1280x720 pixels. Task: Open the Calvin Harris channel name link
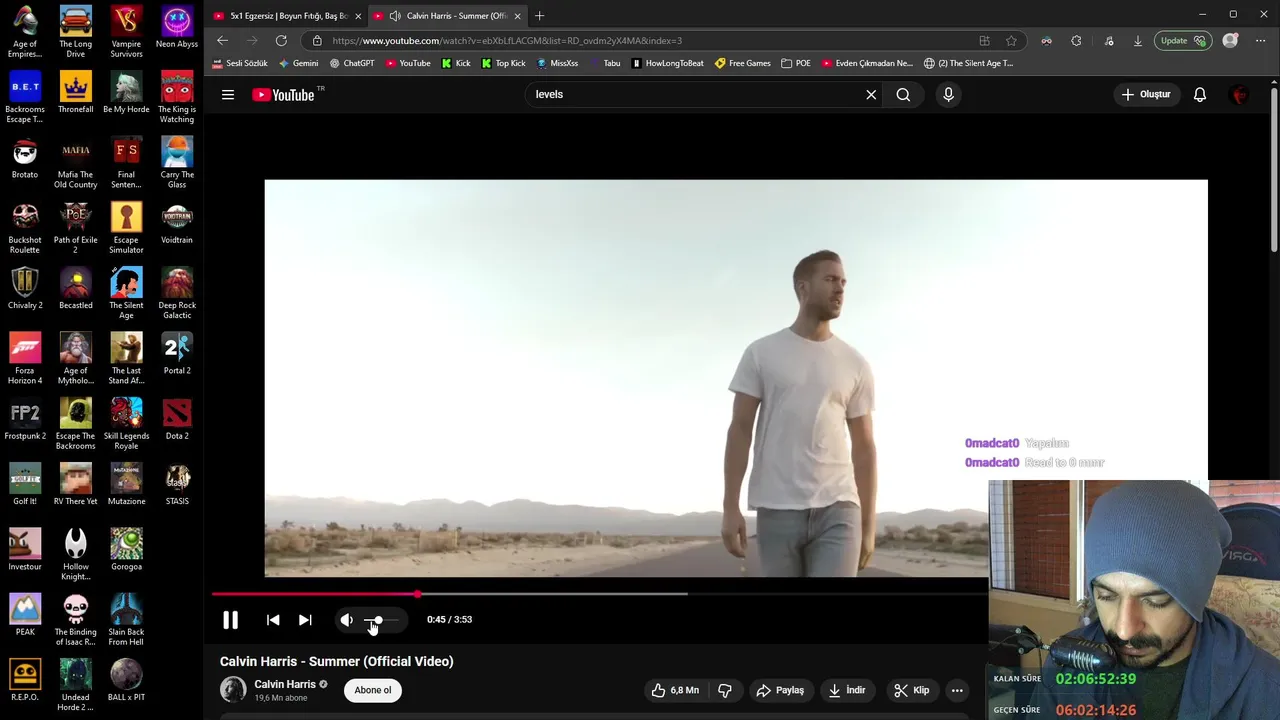(x=285, y=685)
